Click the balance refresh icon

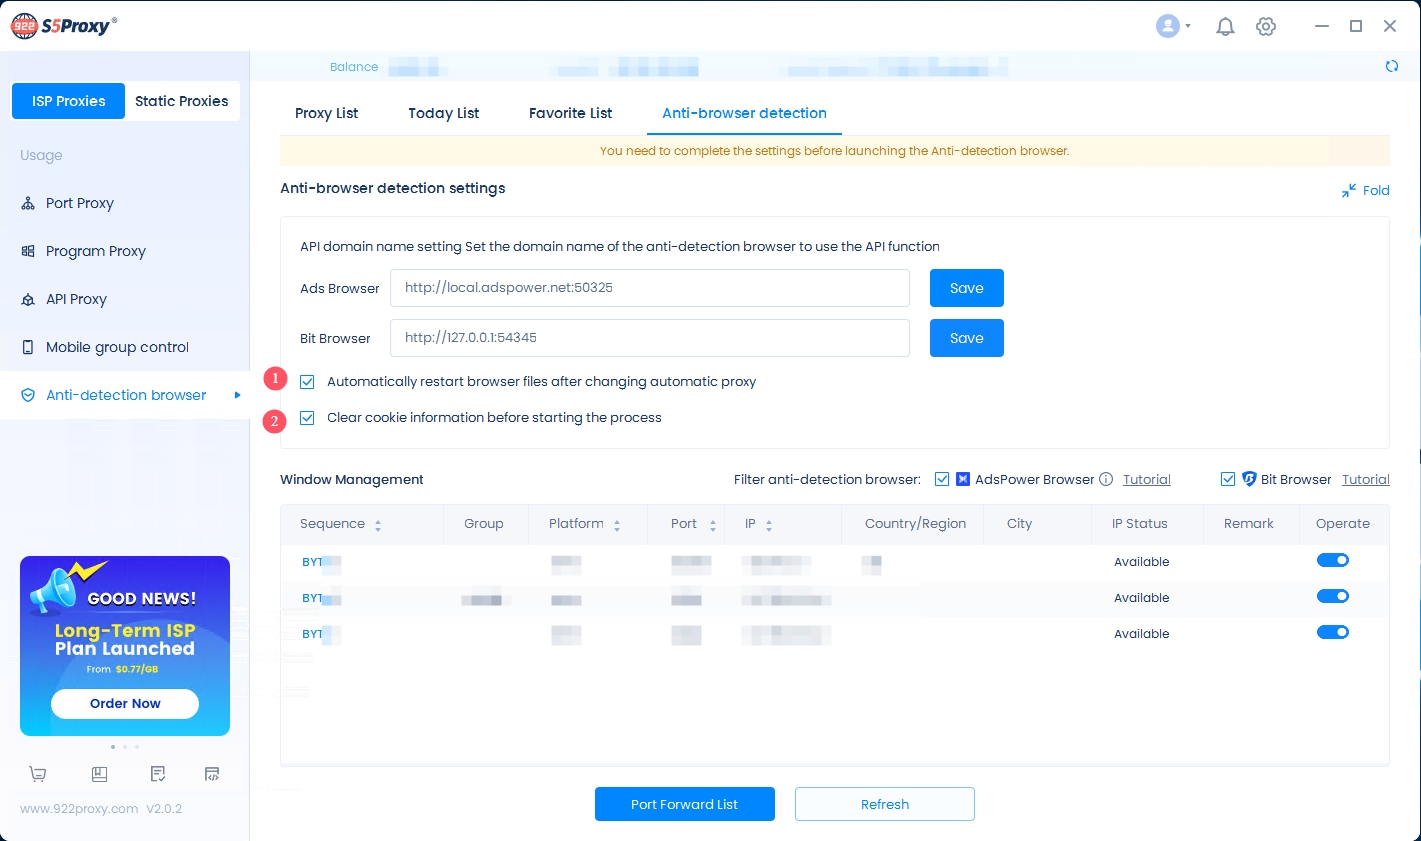click(x=1391, y=66)
